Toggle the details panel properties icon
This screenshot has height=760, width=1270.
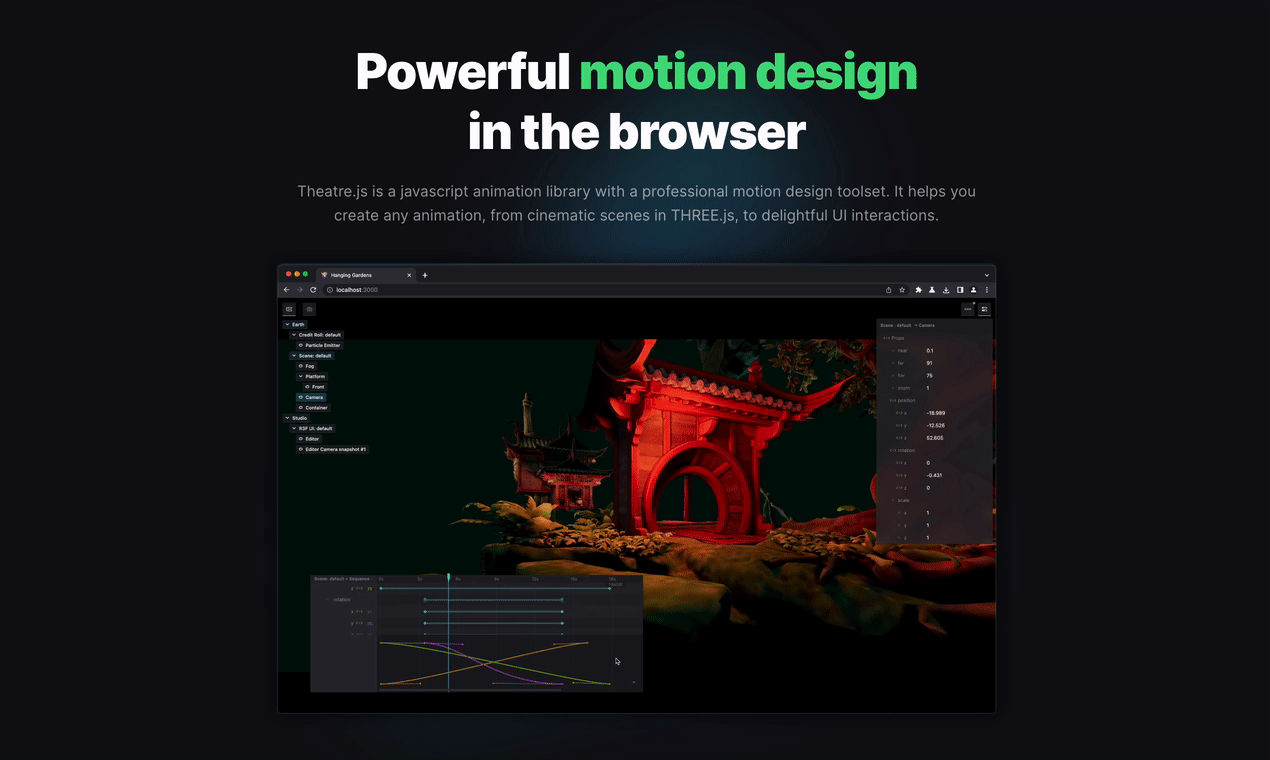[985, 309]
